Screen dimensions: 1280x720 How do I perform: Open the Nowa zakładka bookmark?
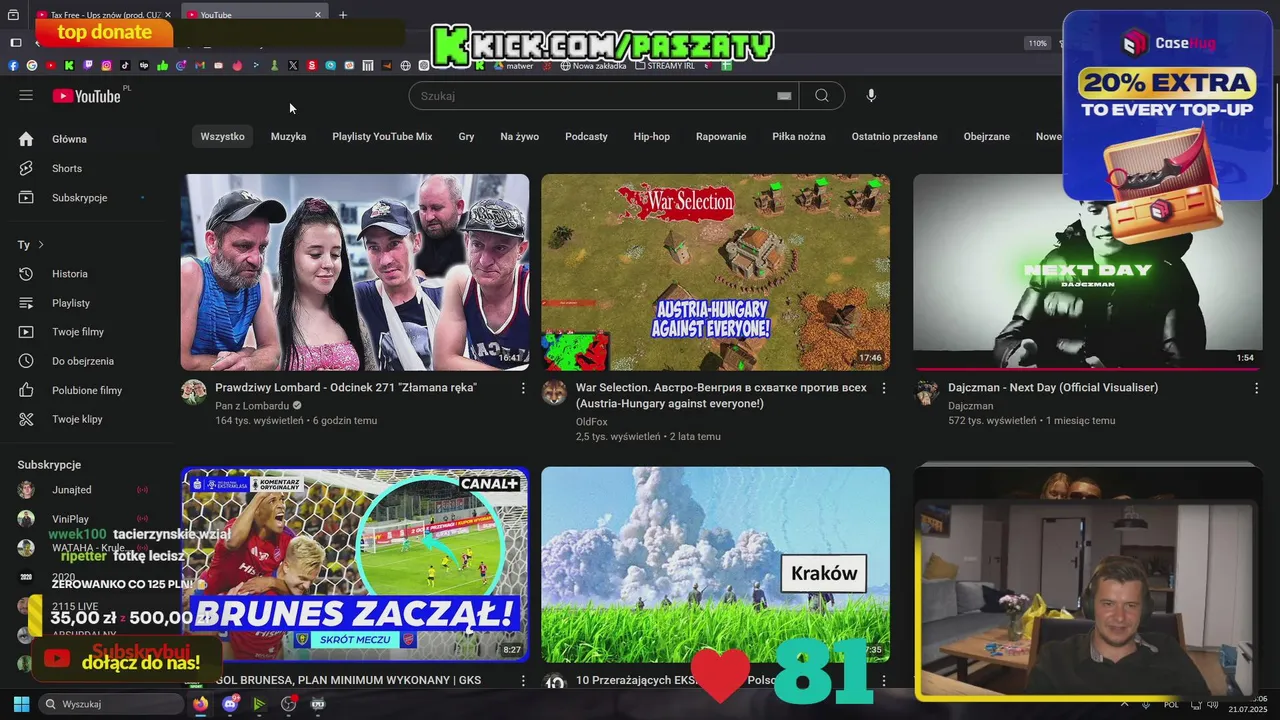[x=593, y=66]
